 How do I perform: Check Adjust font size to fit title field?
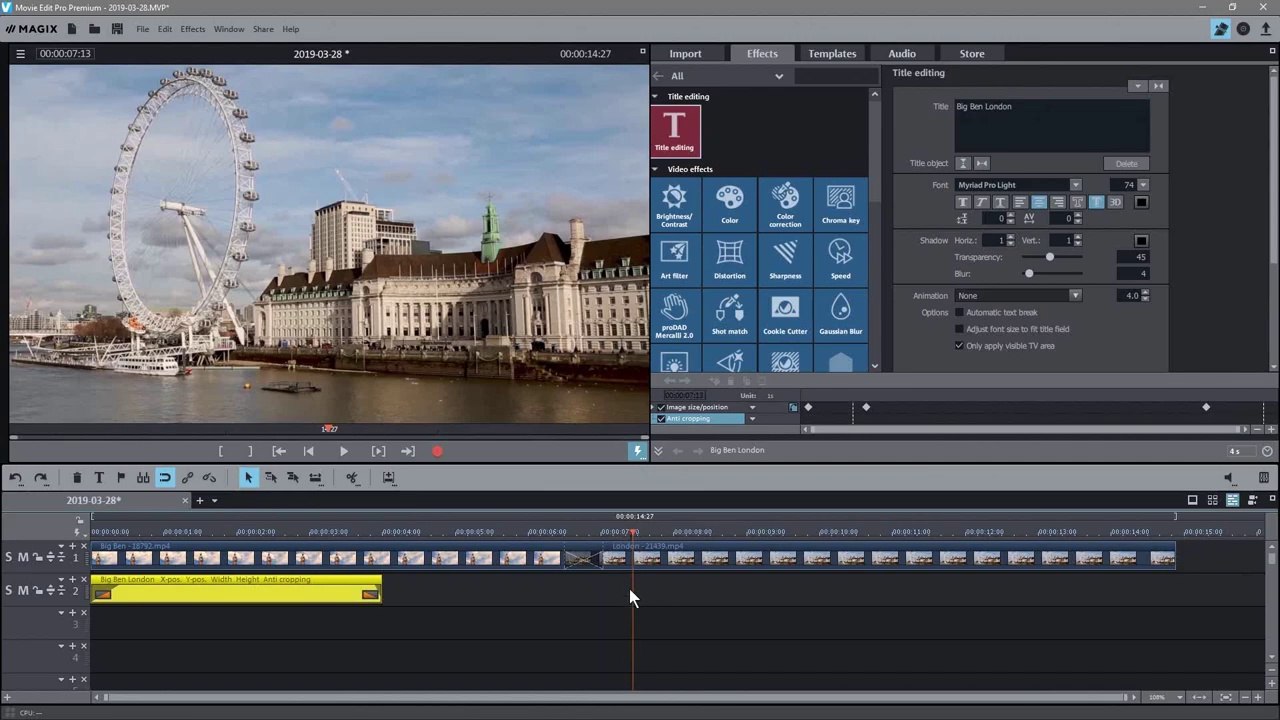pos(959,329)
